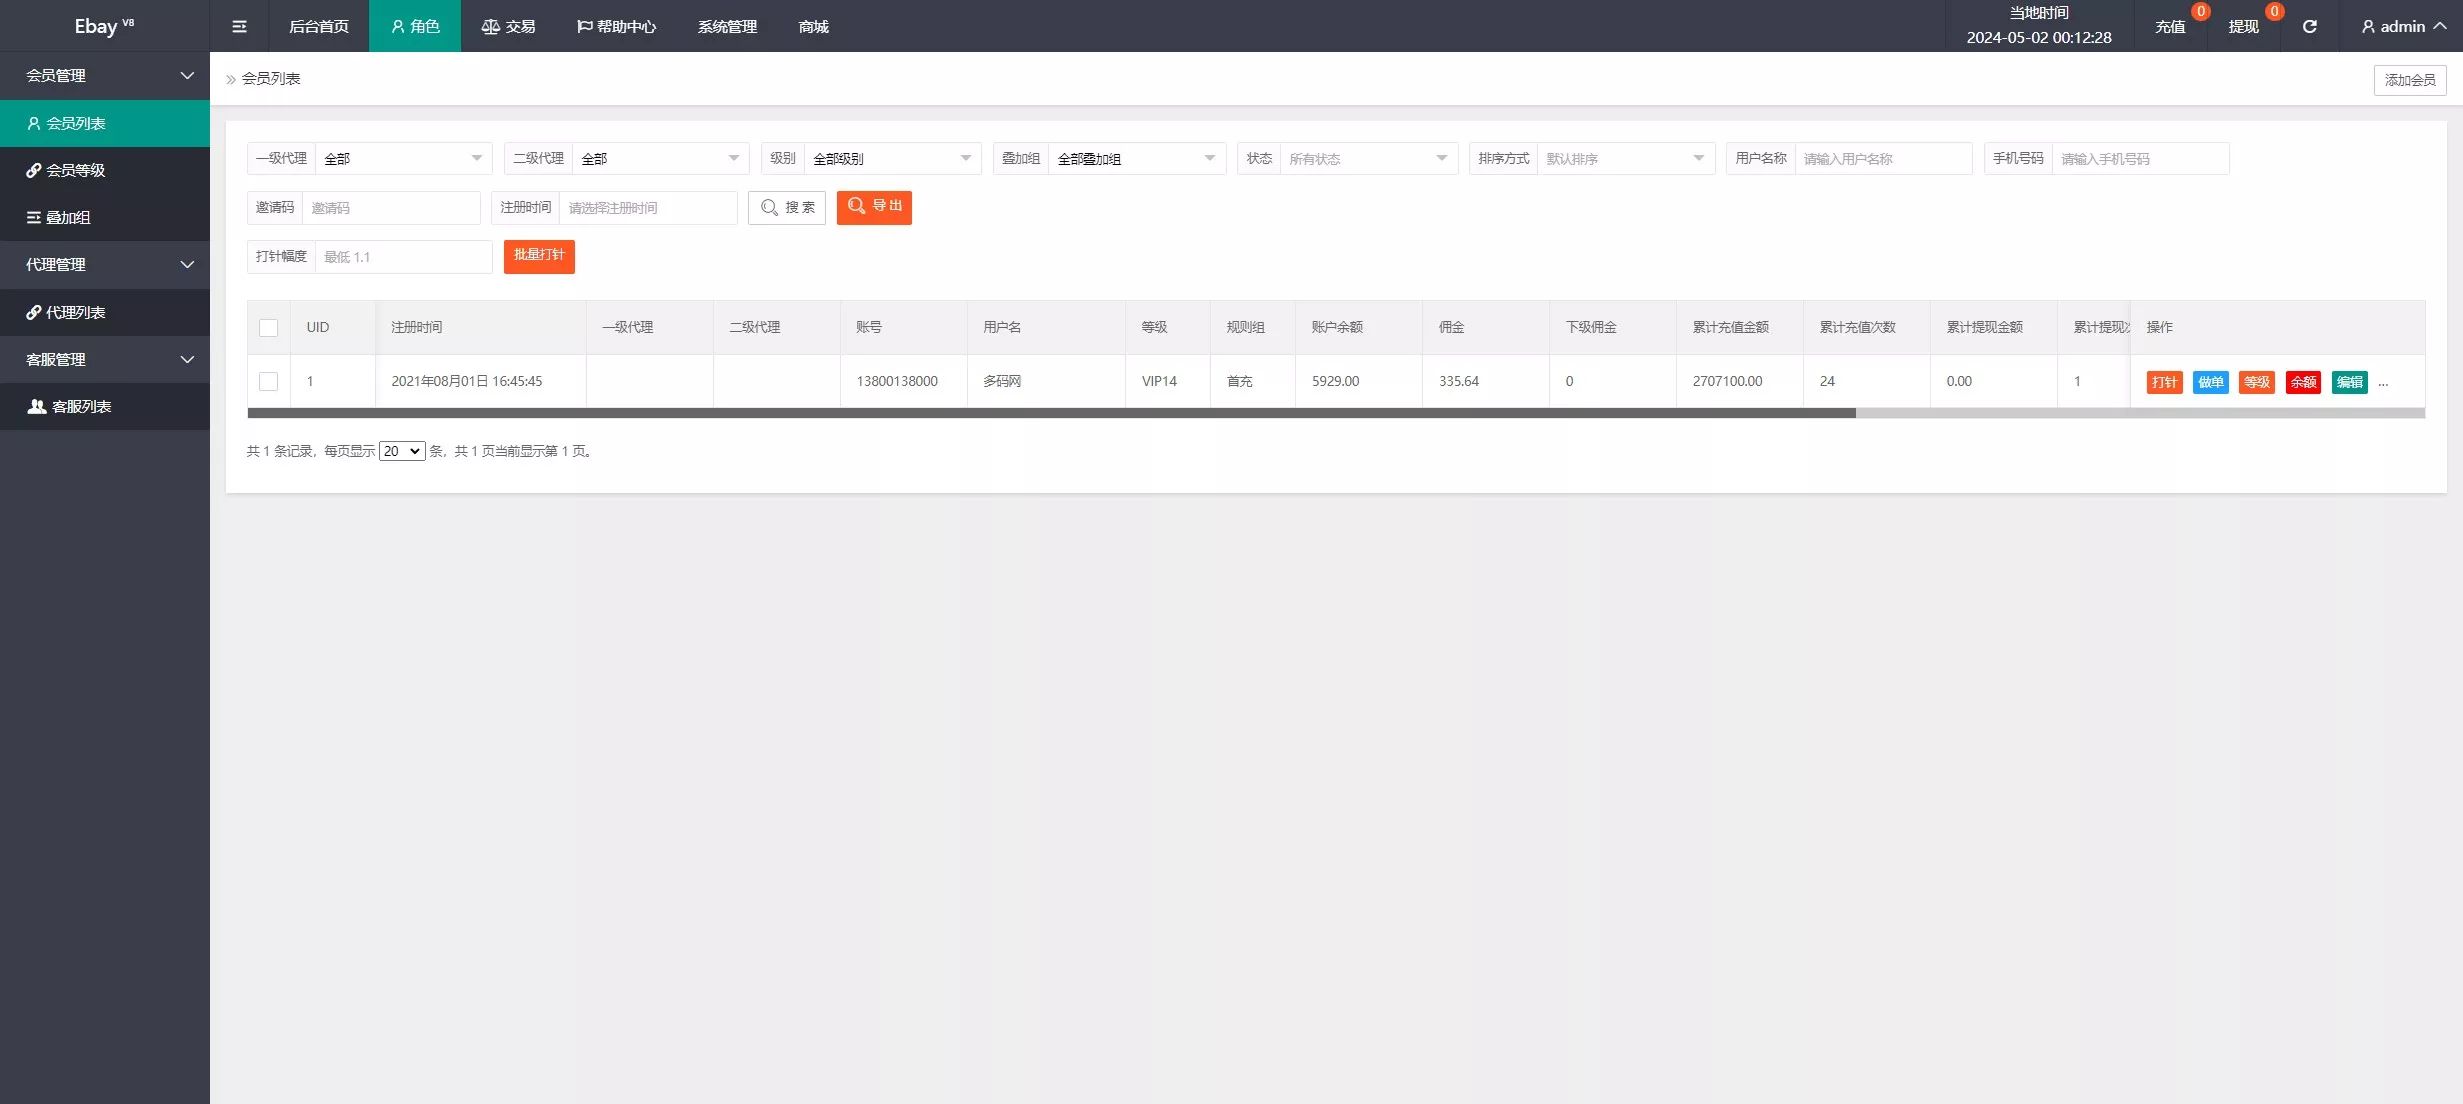The image size is (2463, 1104).
Task: Click the 搜索 search button
Action: (787, 207)
